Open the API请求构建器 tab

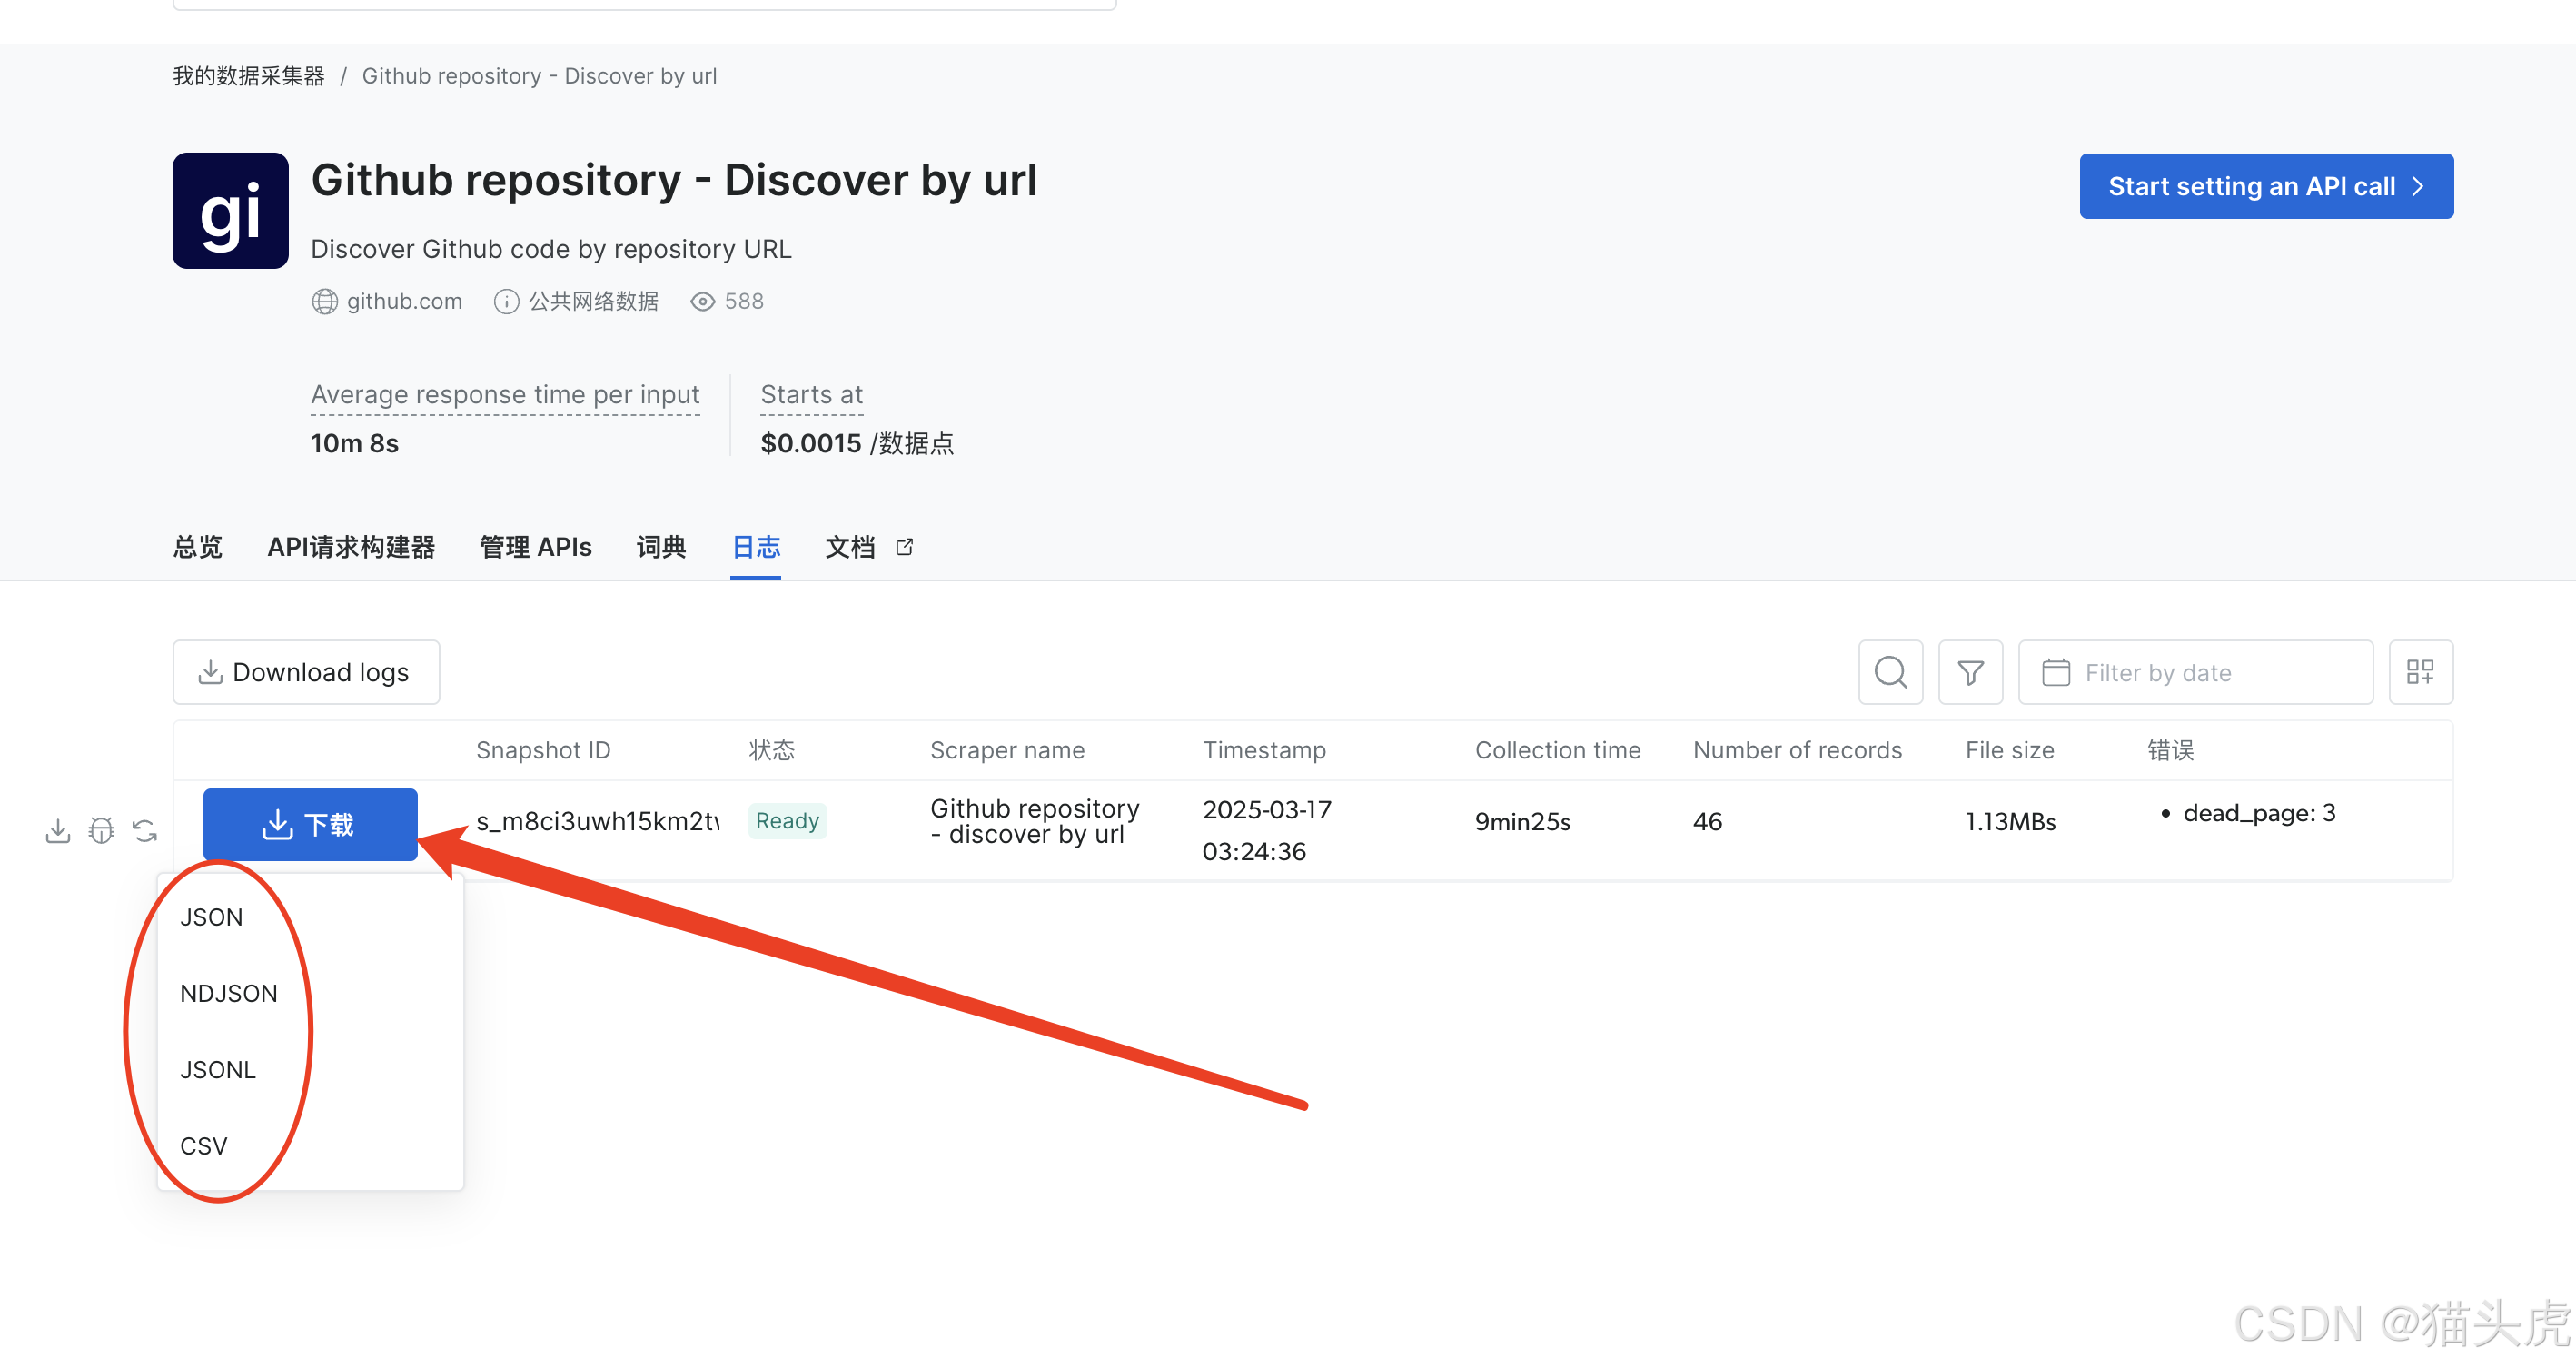[351, 547]
